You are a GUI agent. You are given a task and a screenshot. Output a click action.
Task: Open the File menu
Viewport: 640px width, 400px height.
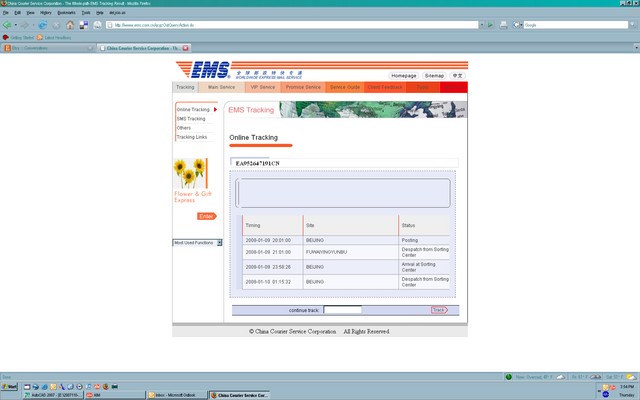click(x=5, y=13)
